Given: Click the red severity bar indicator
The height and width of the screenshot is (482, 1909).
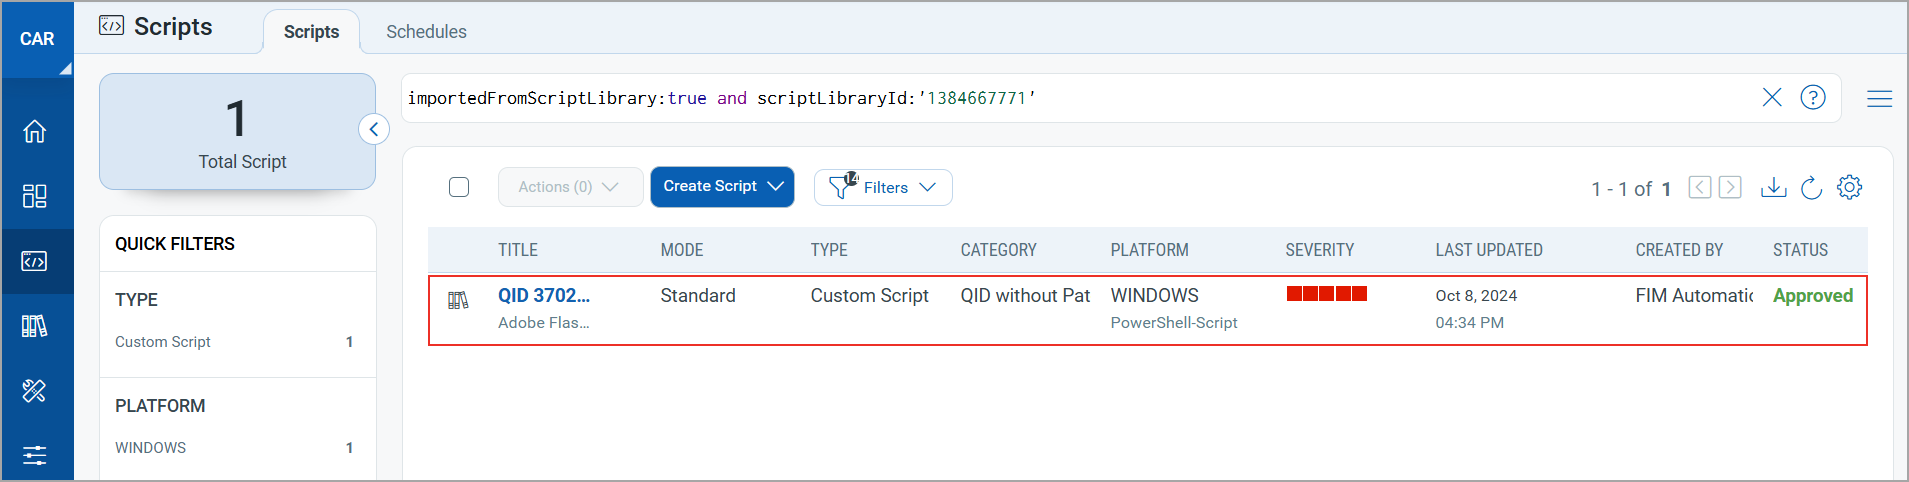Looking at the screenshot, I should click(1326, 294).
